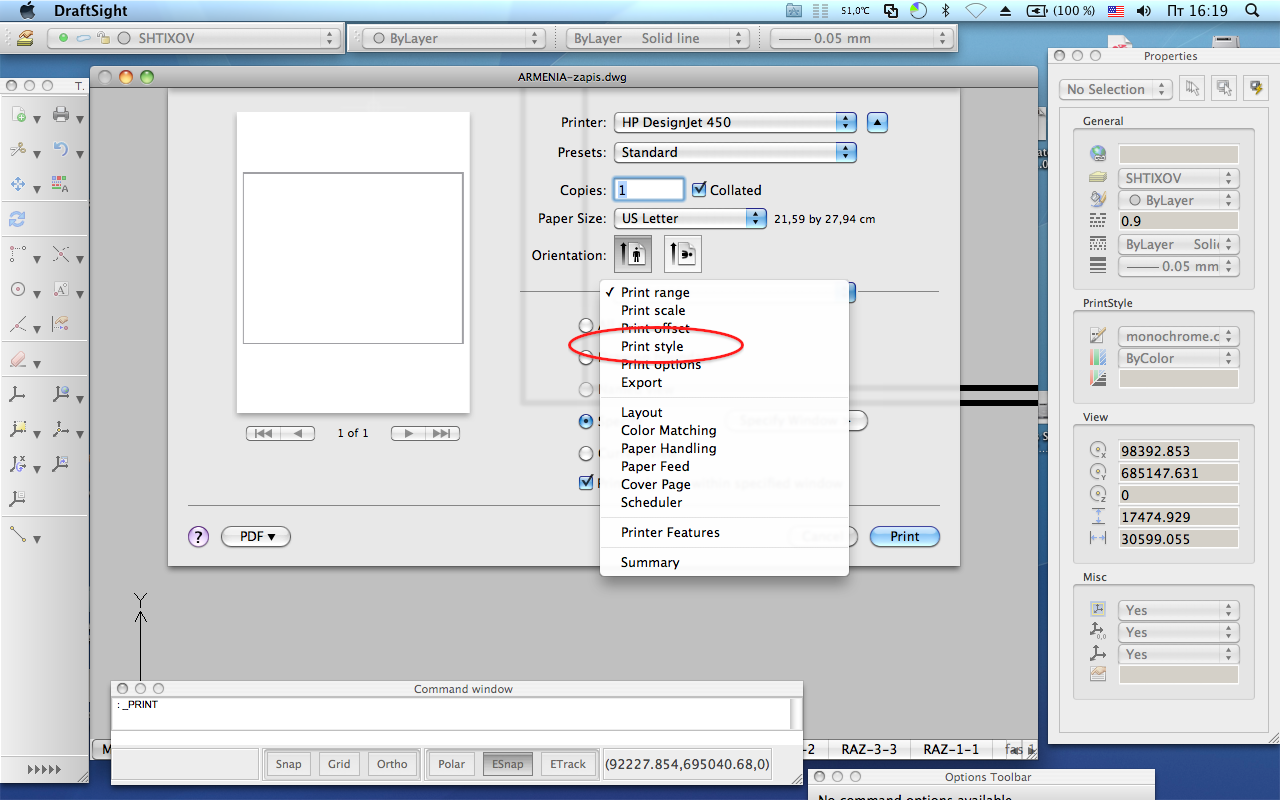Click the coordinate axis icon with X rotation arrow
The height and width of the screenshot is (800, 1280).
point(18,464)
